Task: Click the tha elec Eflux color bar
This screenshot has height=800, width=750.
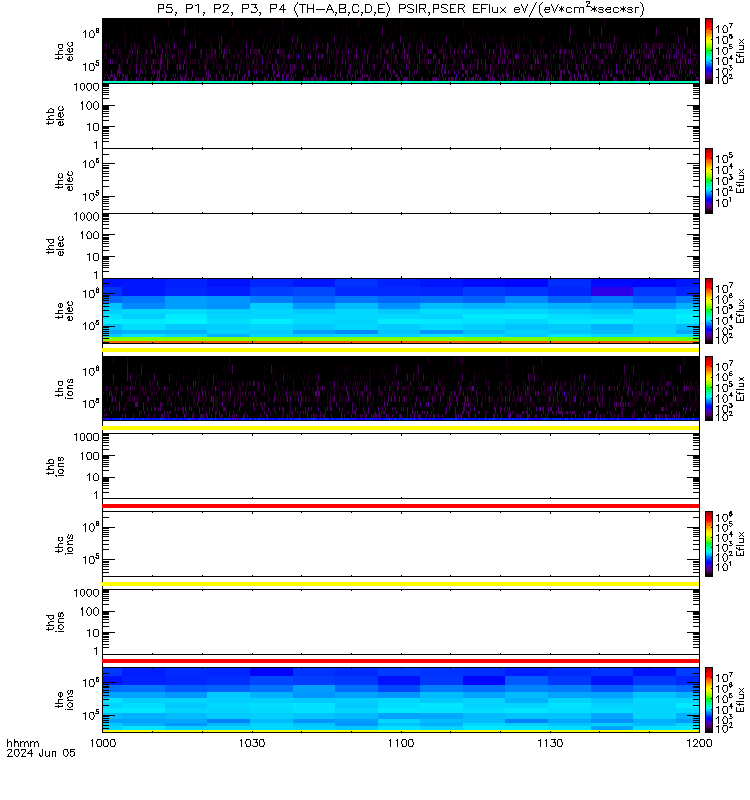Action: click(x=709, y=51)
